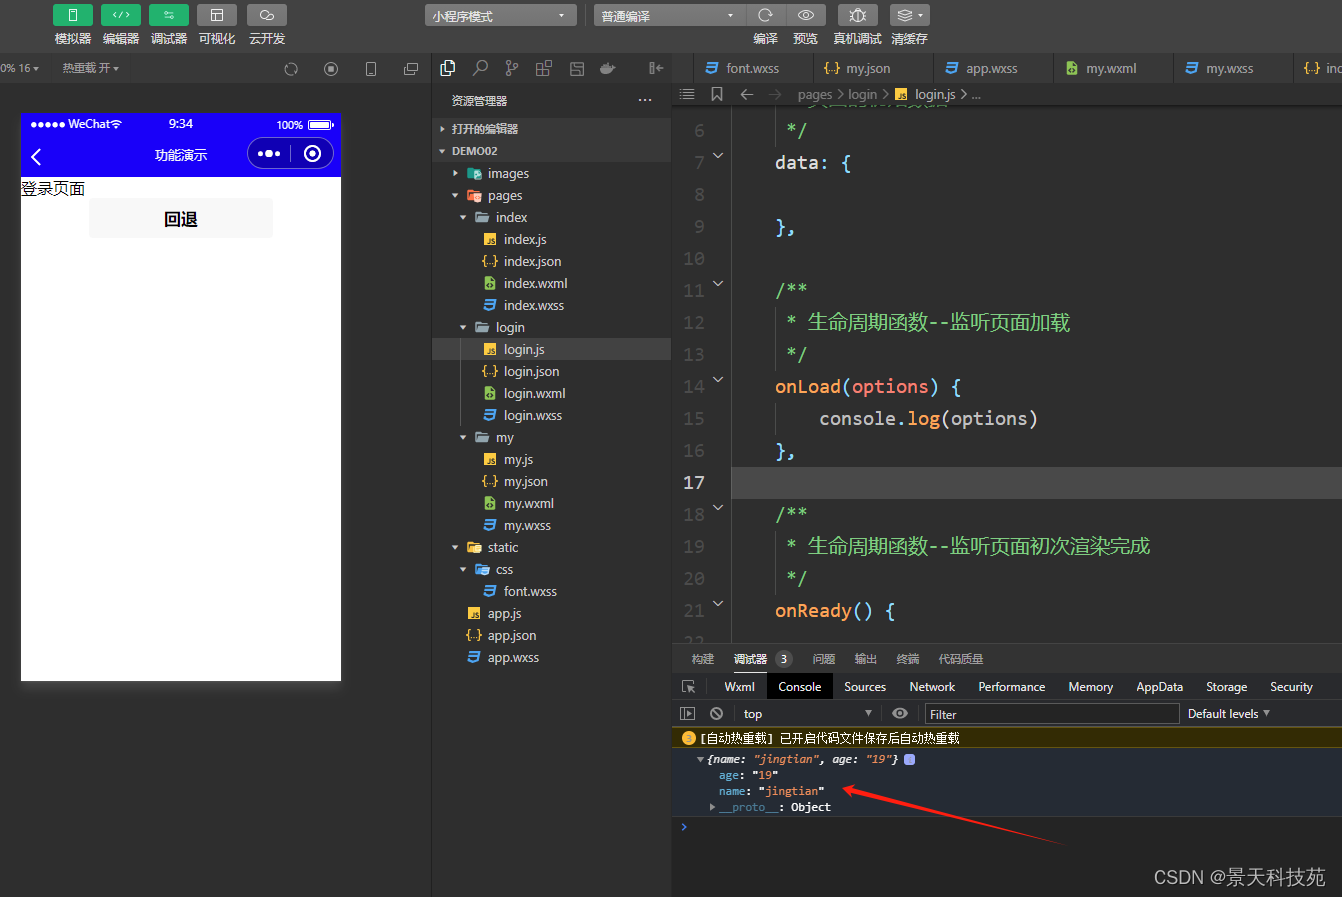The width and height of the screenshot is (1342, 897).
Task: Click the 回退 button in simulator
Action: pyautogui.click(x=181, y=218)
